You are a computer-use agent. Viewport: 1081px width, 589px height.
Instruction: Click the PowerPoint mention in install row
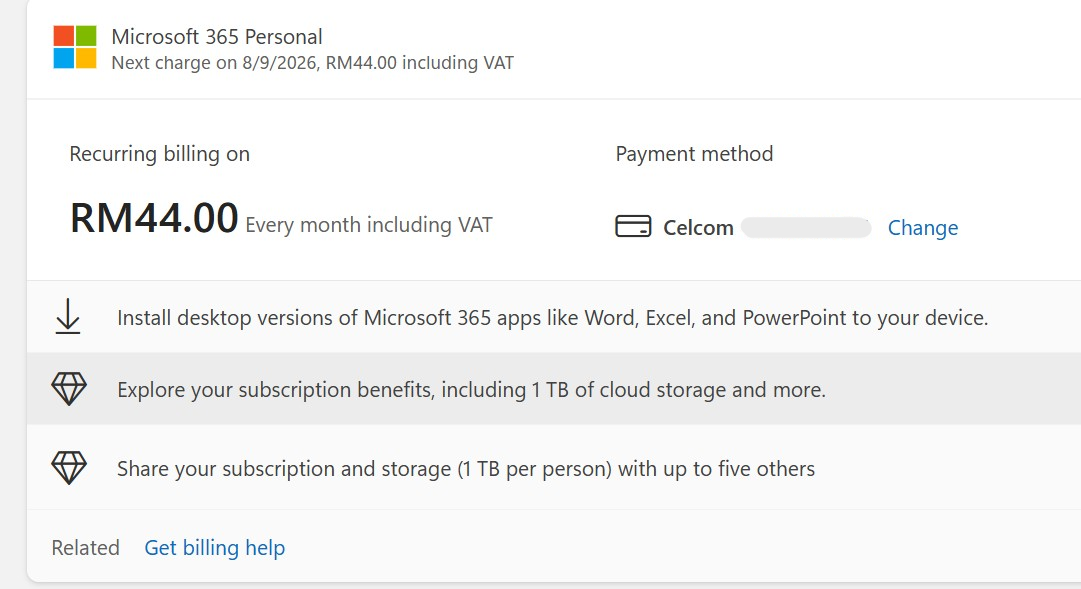click(x=794, y=317)
